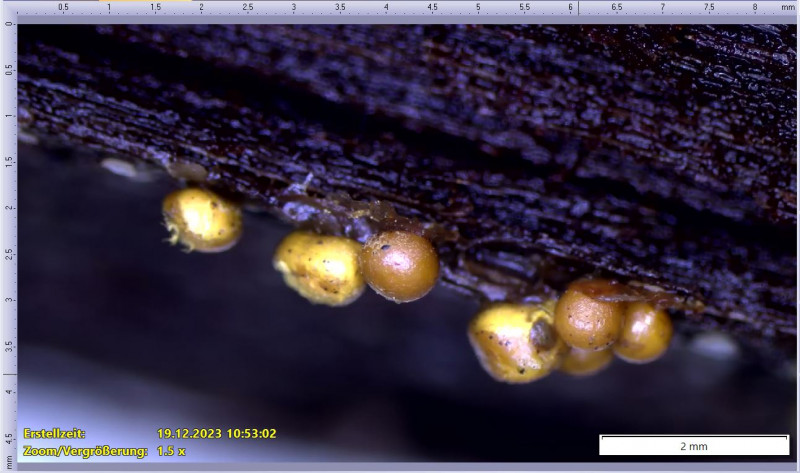Click the large pale yellow sphere in right cluster
This screenshot has width=800, height=473.
pyautogui.click(x=508, y=343)
